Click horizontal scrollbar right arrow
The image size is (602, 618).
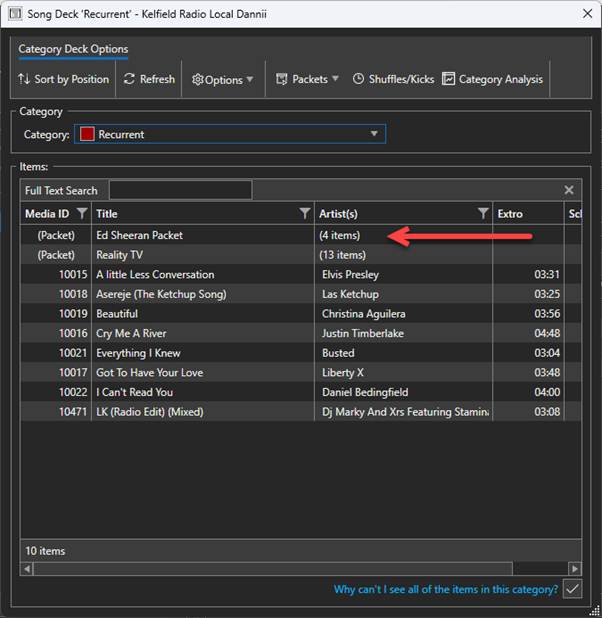[x=575, y=569]
